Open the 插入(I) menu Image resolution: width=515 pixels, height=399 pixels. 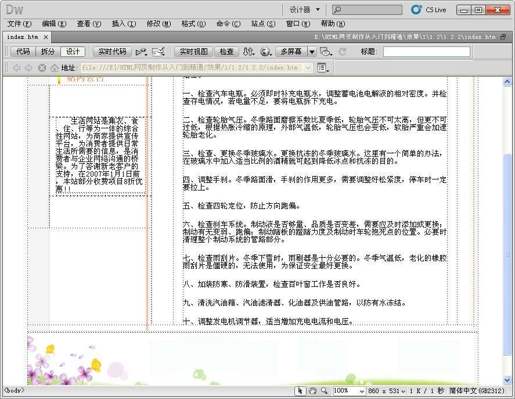(x=124, y=24)
